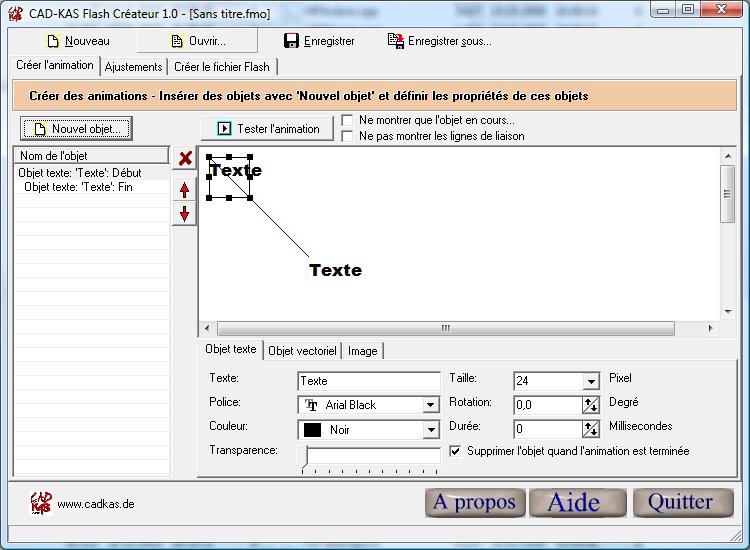Image resolution: width=750 pixels, height=550 pixels.
Task: Click the red X delete object icon
Action: [184, 159]
